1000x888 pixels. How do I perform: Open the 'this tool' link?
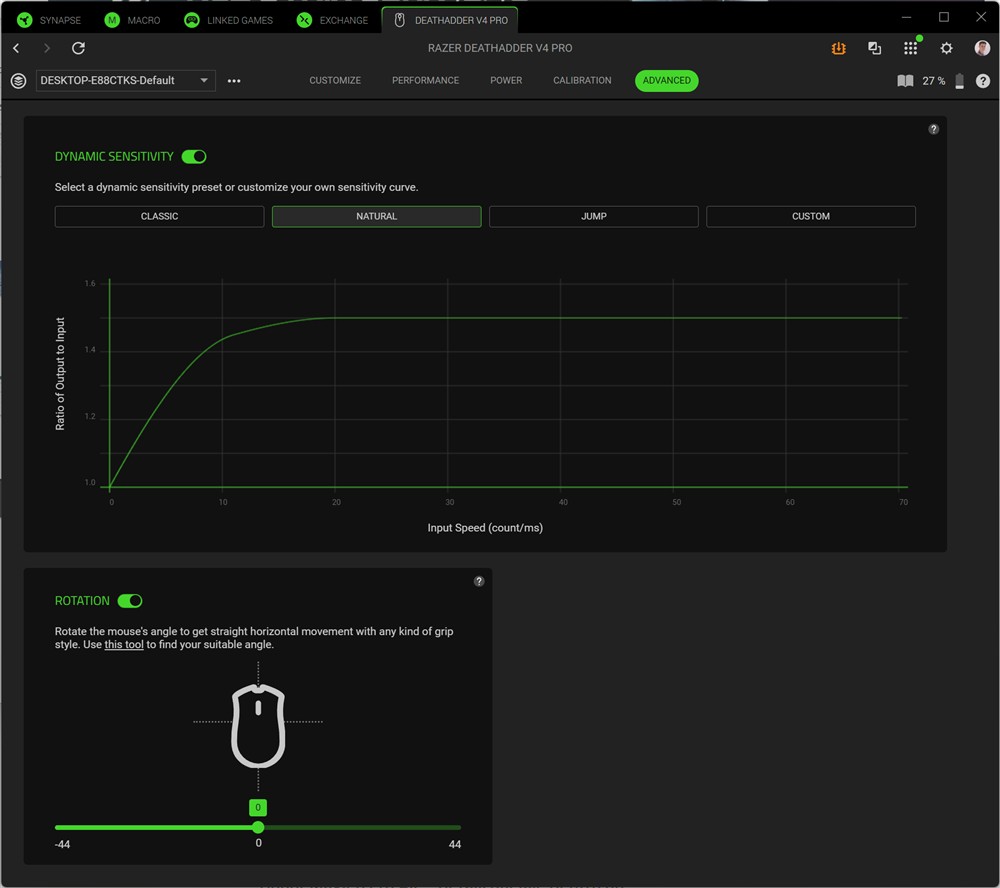(124, 645)
